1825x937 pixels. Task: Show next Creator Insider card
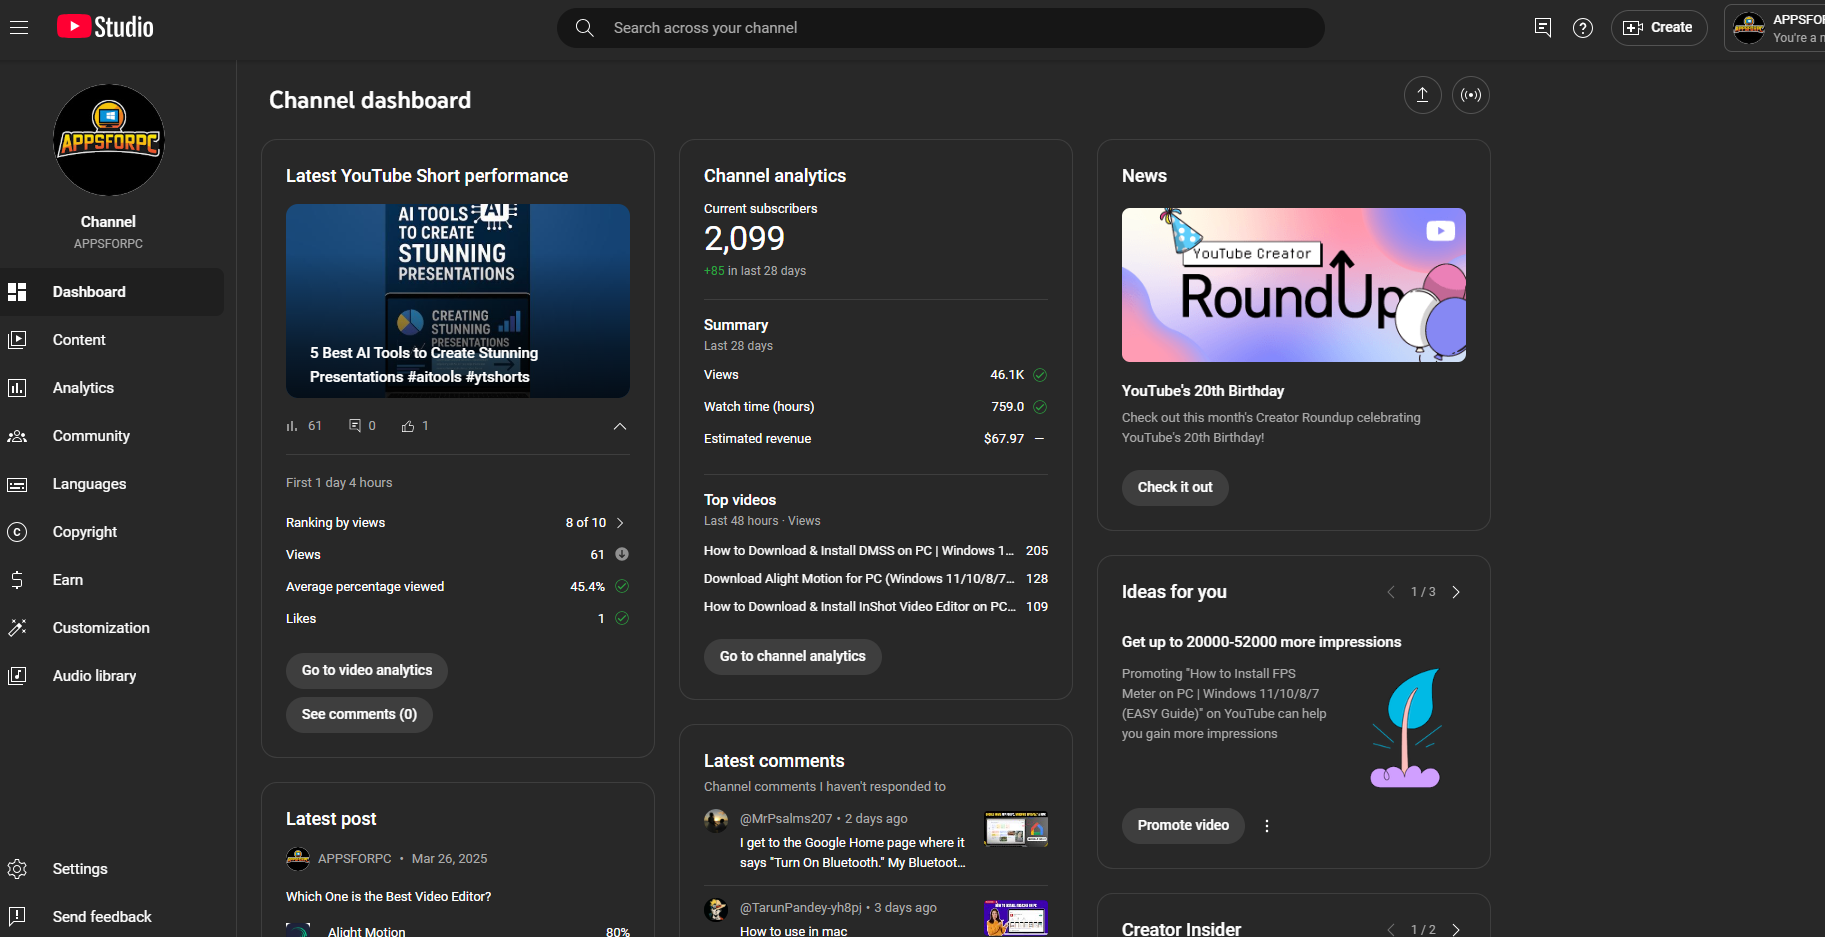(x=1456, y=930)
